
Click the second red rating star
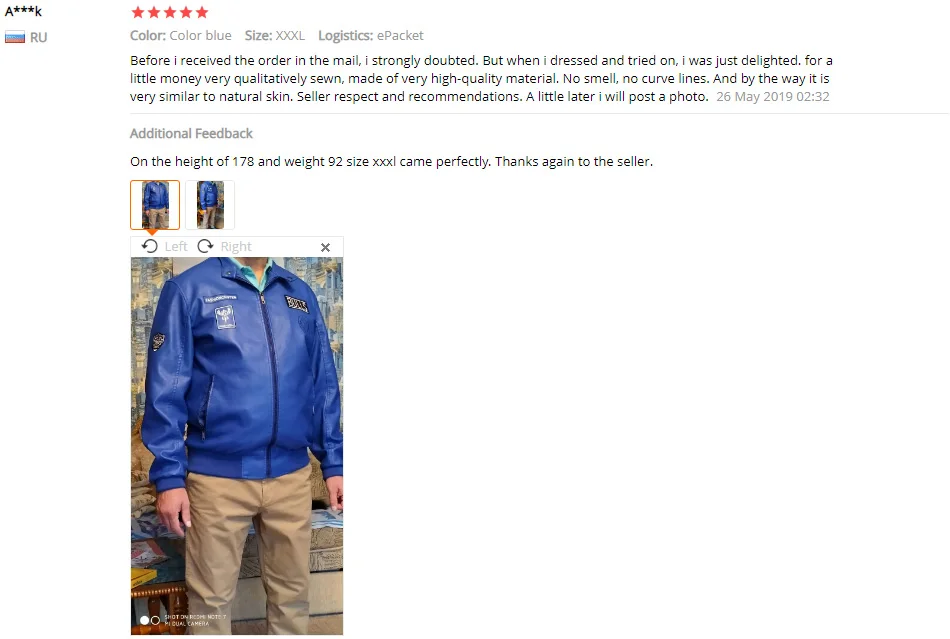coord(154,12)
